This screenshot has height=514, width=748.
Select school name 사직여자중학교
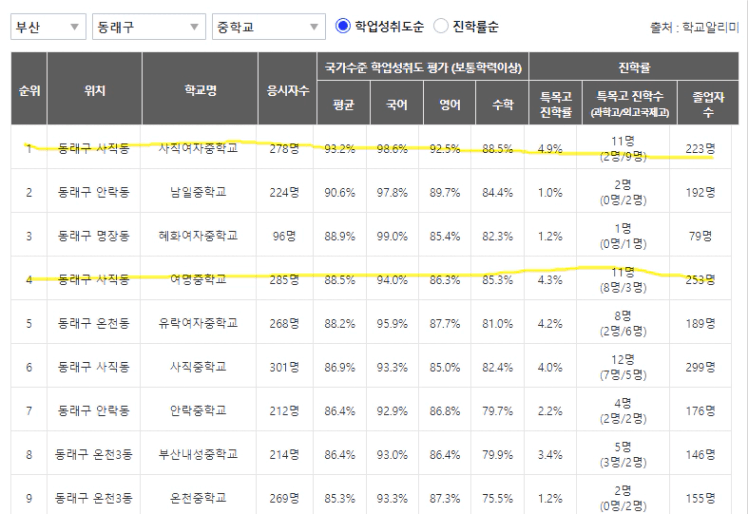point(198,148)
